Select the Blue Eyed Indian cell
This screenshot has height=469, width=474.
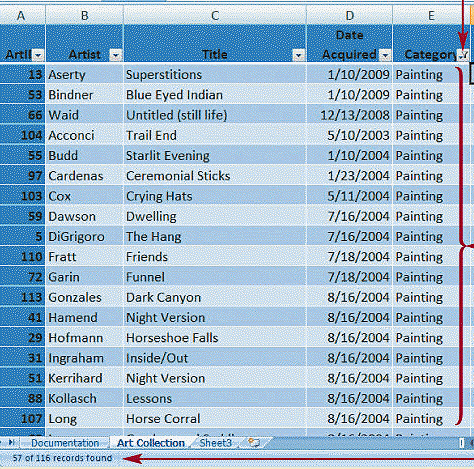click(x=215, y=95)
